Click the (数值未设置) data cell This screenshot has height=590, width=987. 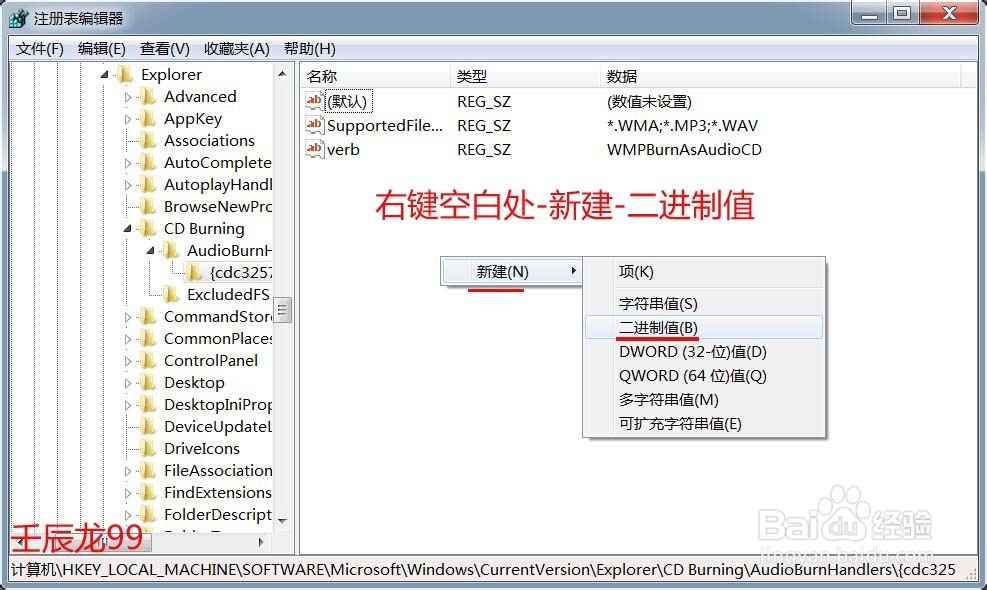(x=649, y=101)
